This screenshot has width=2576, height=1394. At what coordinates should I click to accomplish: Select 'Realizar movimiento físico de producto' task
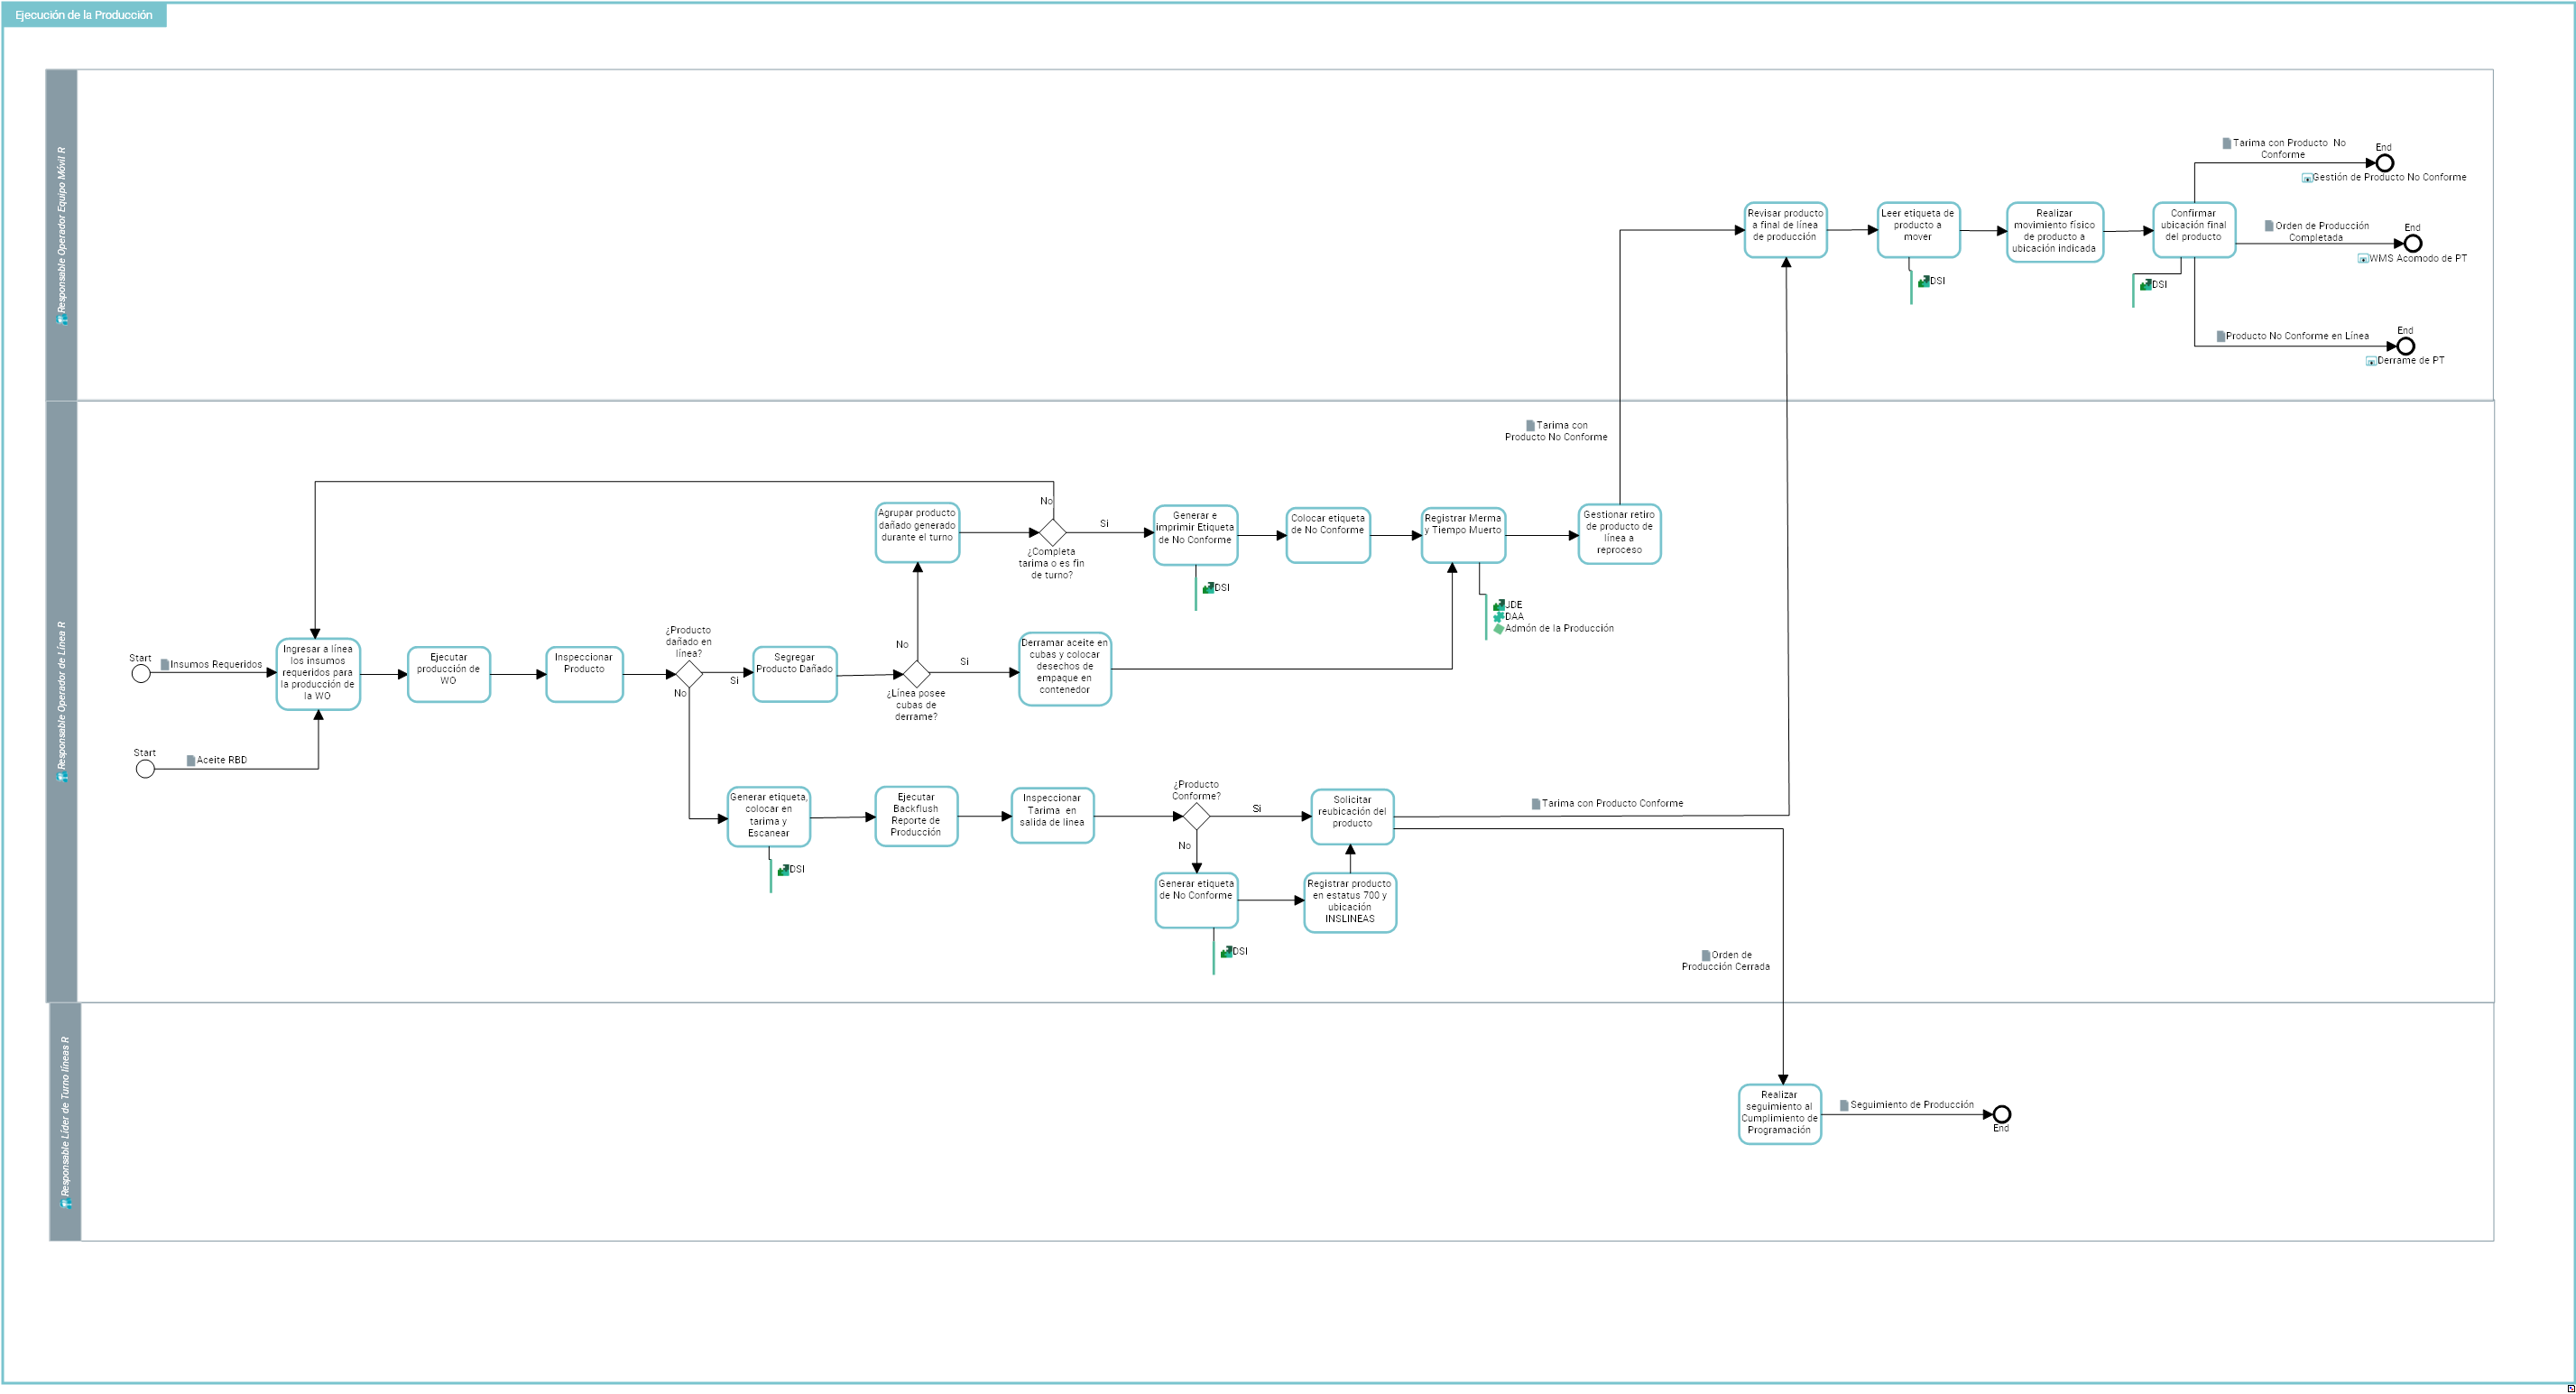(x=2055, y=232)
